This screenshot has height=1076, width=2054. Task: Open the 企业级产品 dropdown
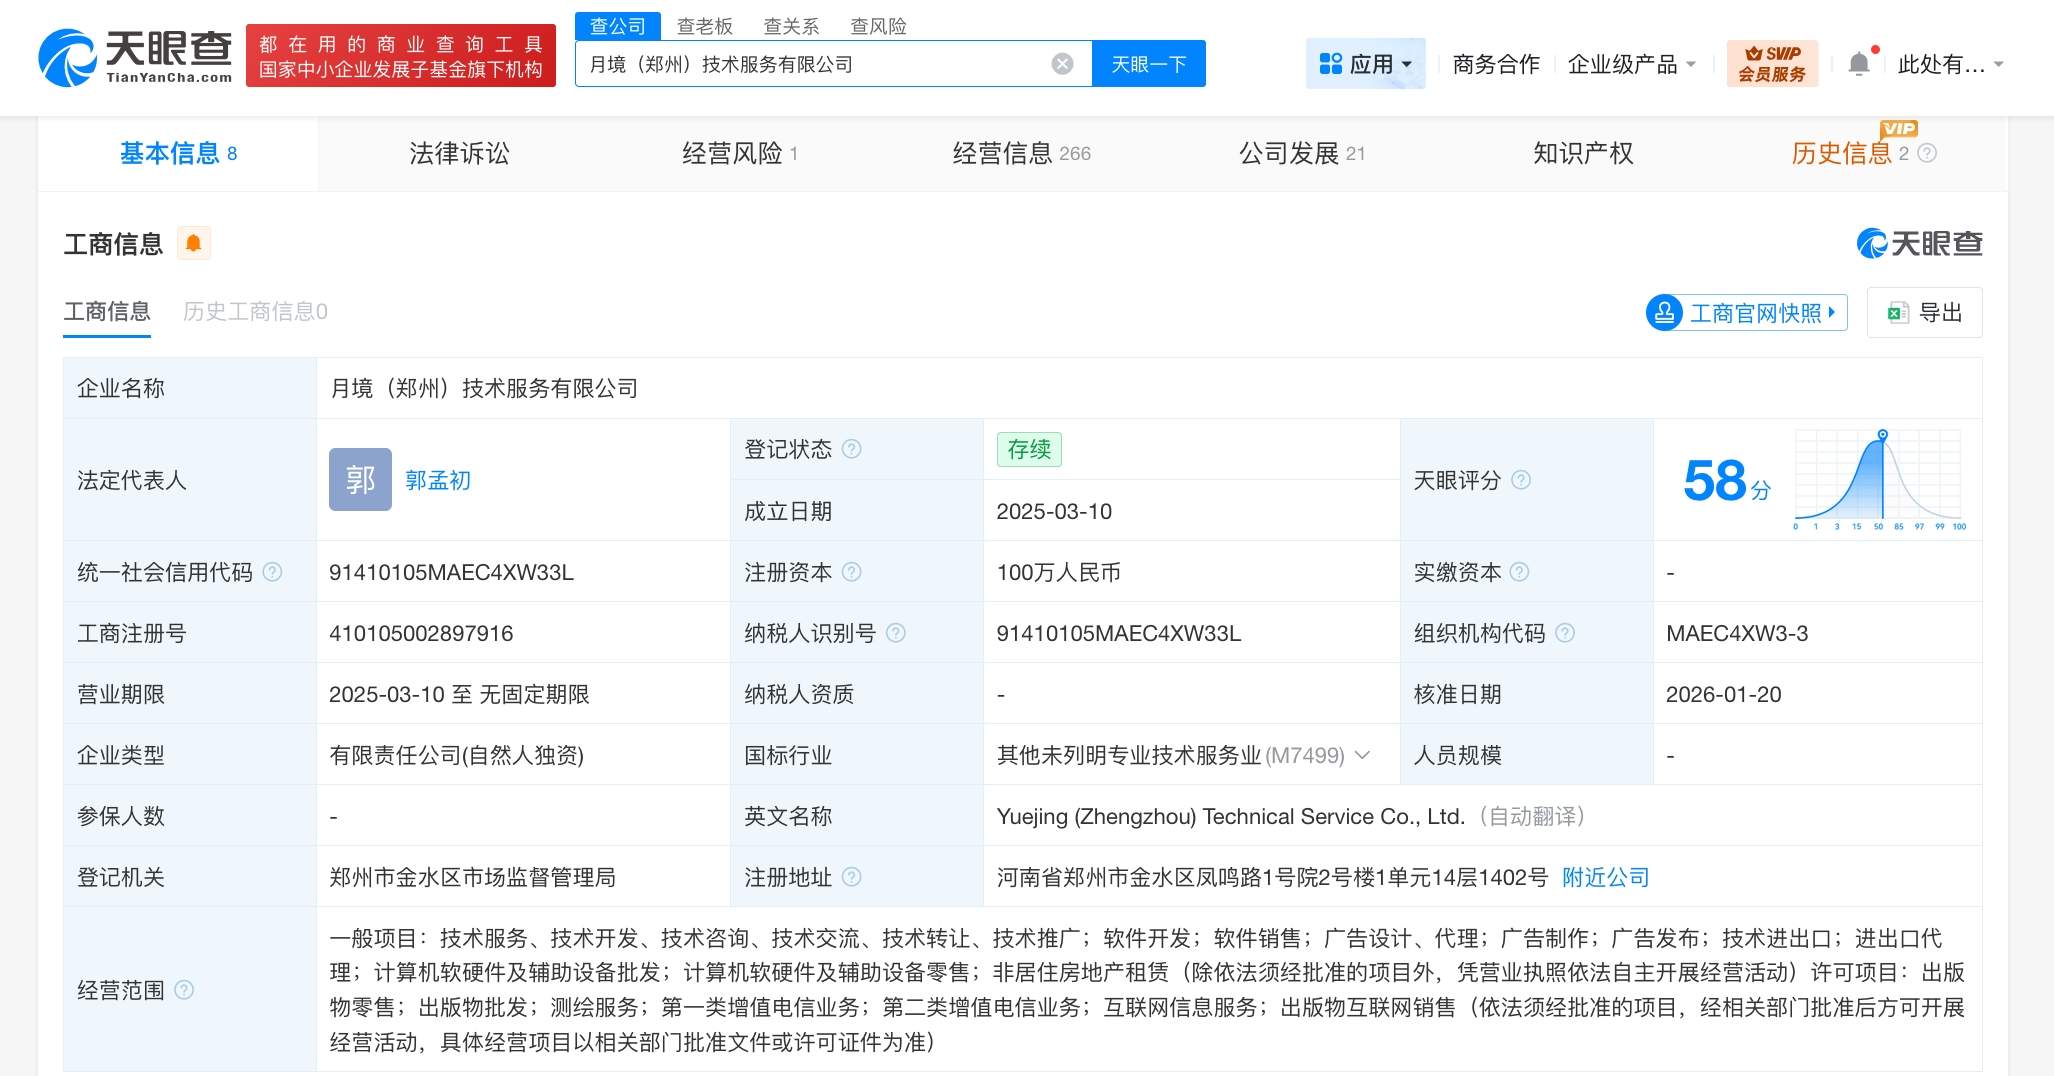[x=1631, y=64]
